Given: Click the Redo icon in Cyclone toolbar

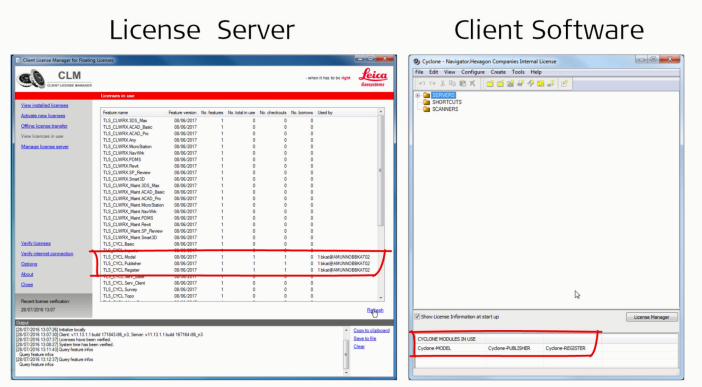Looking at the screenshot, I should coord(432,84).
